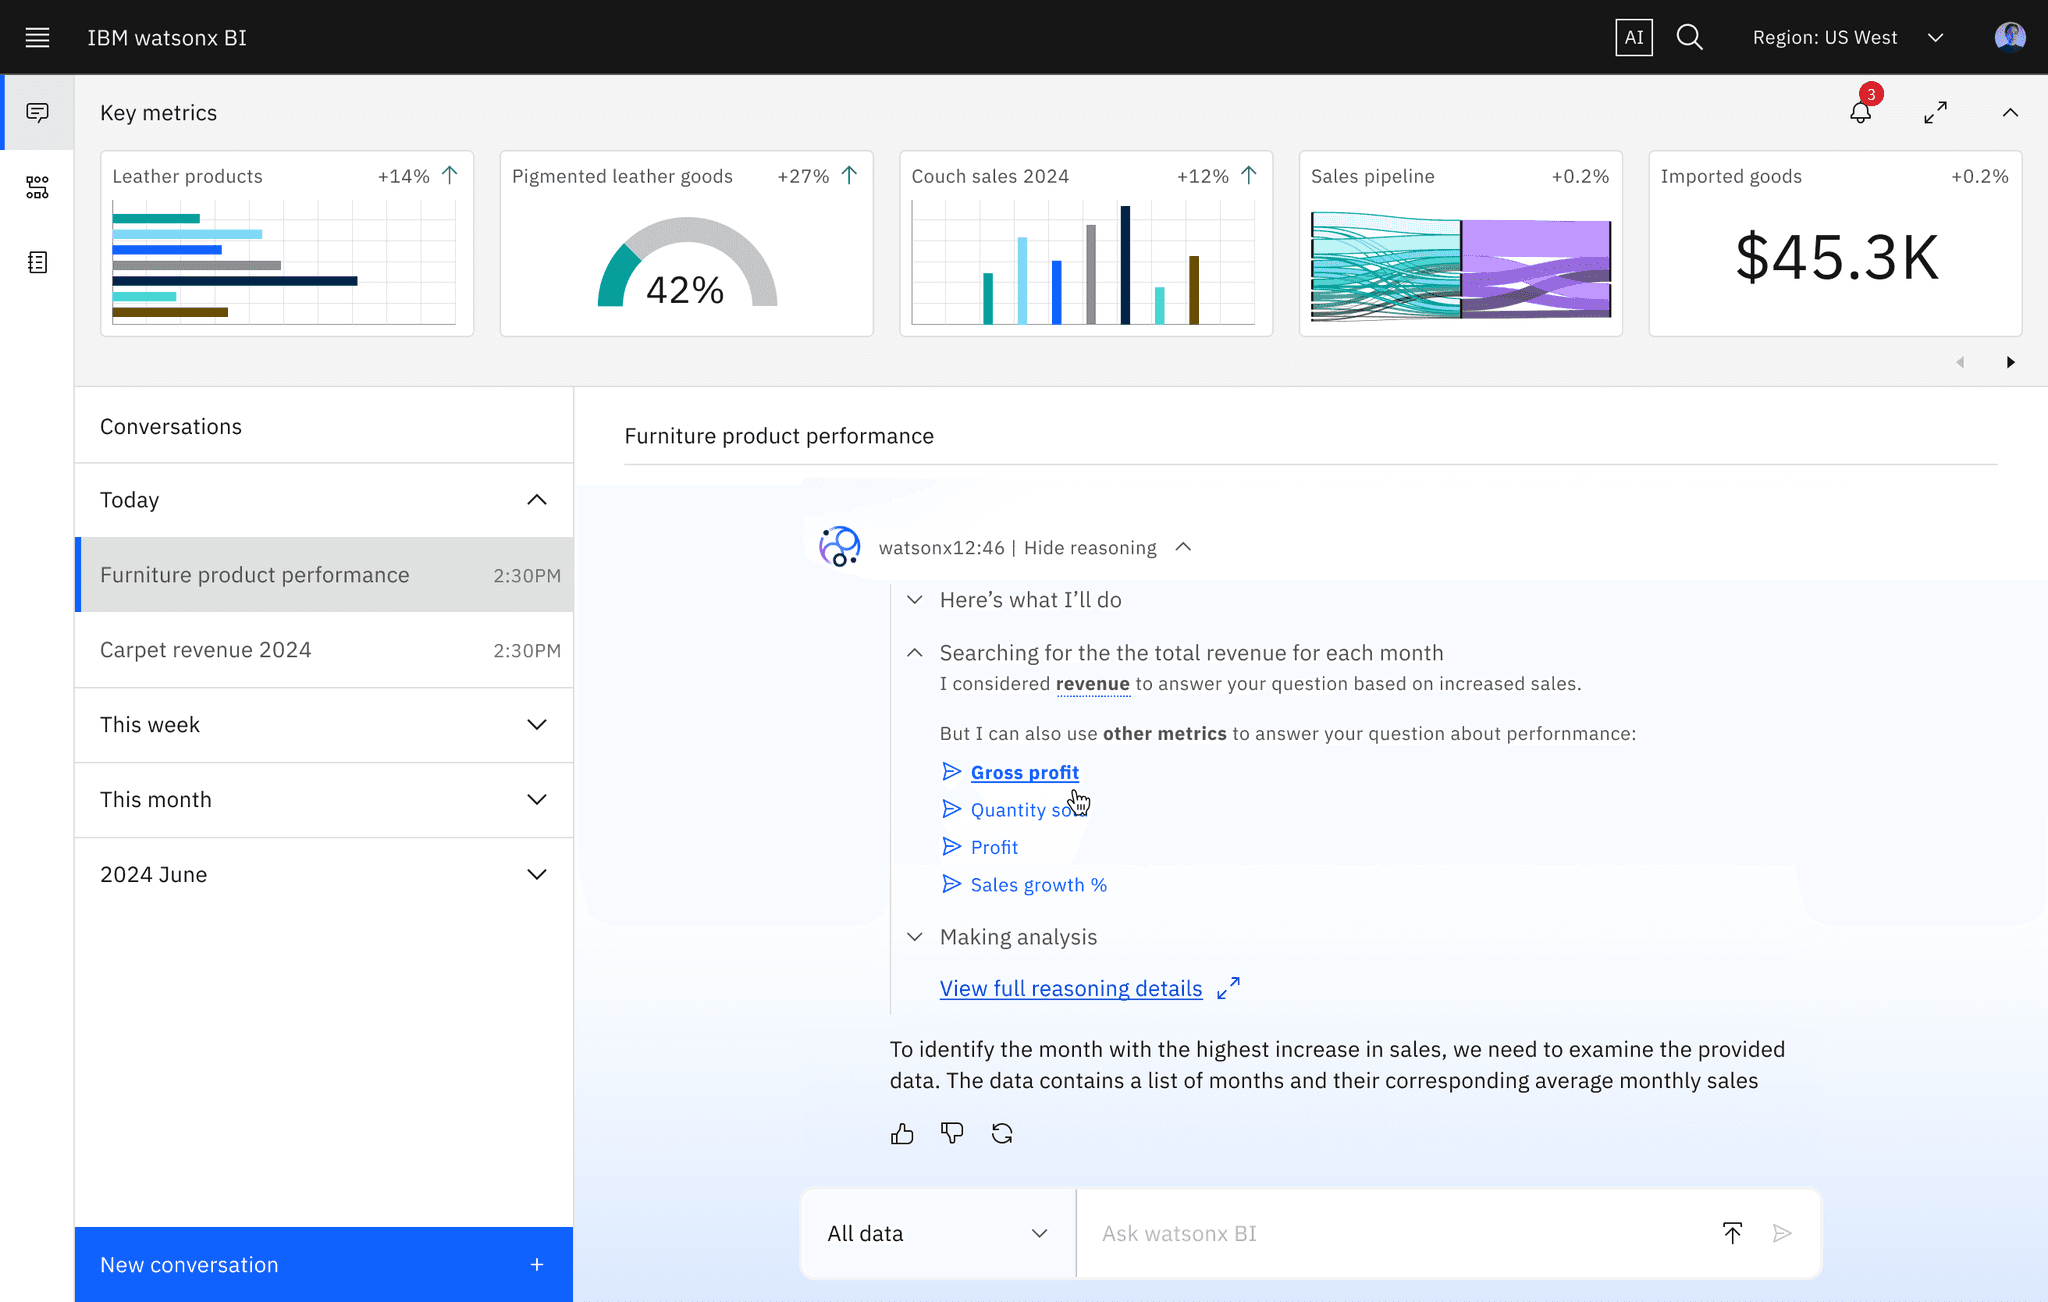Open the user profile avatar
Screen dimensions: 2048x1302
coord(2009,38)
